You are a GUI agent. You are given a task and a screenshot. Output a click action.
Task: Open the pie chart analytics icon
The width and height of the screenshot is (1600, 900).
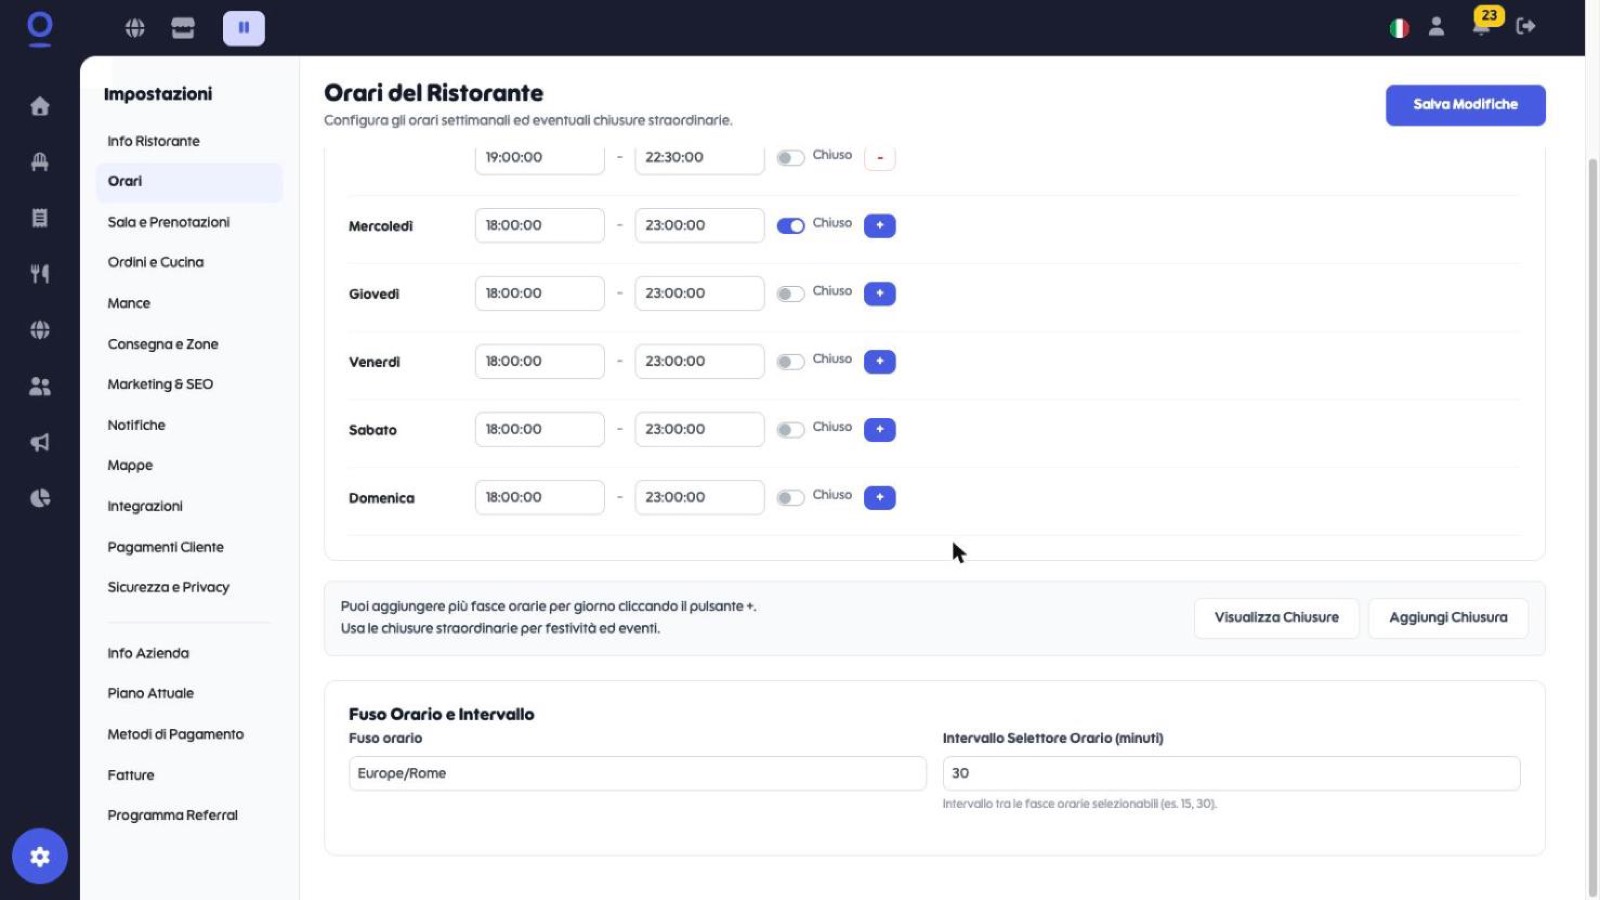(40, 498)
